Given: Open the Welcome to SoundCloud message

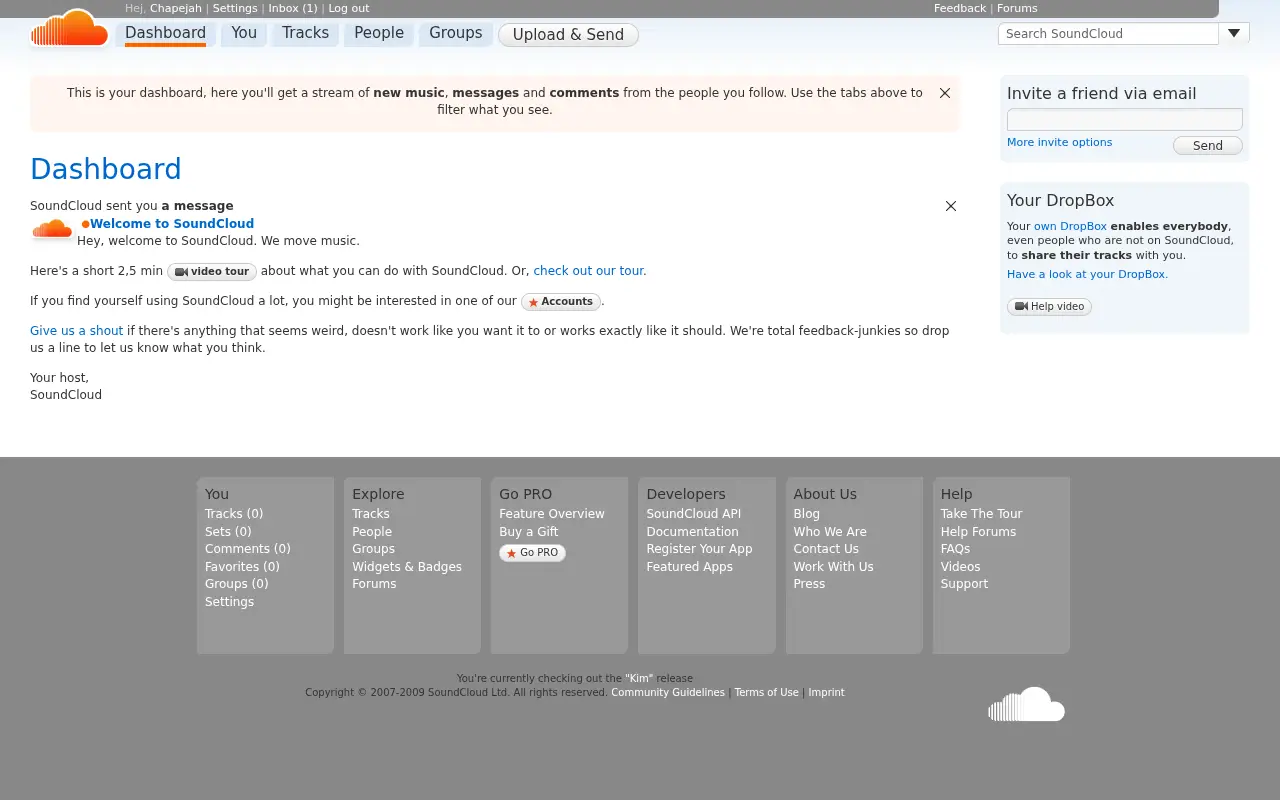Looking at the screenshot, I should [x=172, y=224].
